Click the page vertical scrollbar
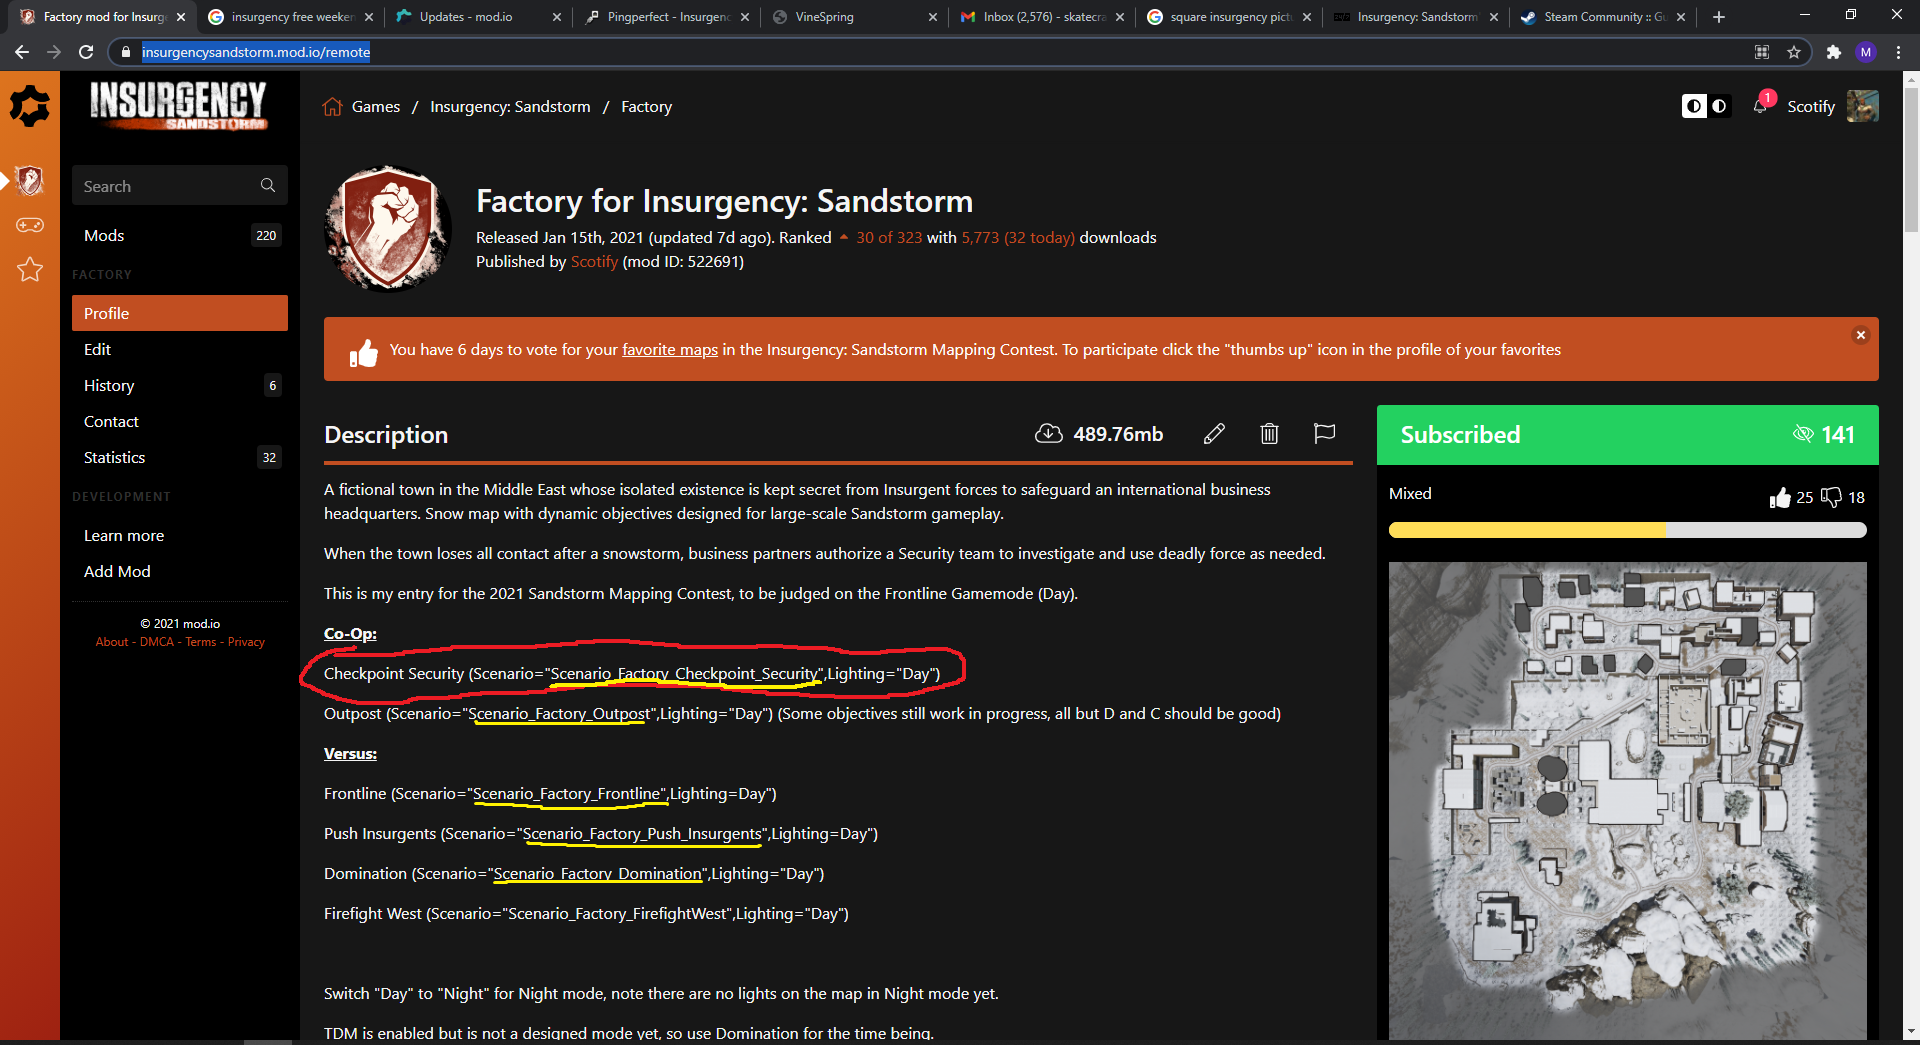1920x1045 pixels. (x=1911, y=160)
